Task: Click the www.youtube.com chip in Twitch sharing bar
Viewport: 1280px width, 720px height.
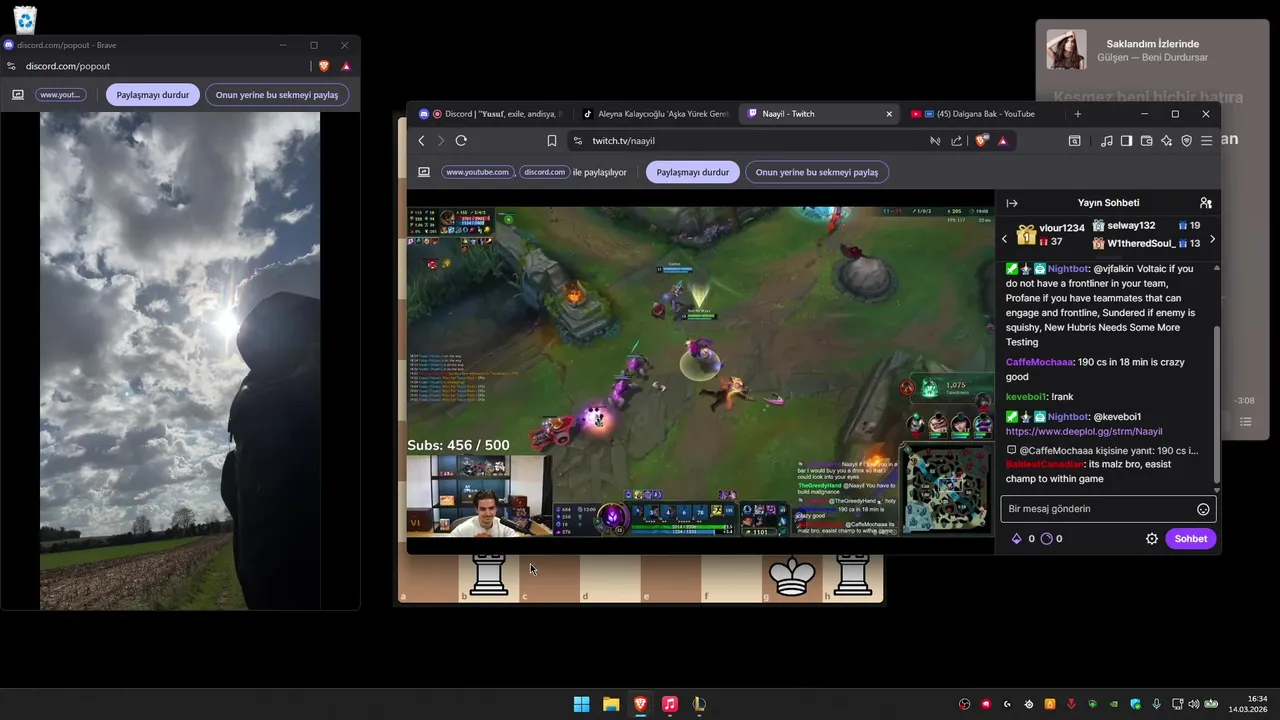Action: click(x=478, y=172)
